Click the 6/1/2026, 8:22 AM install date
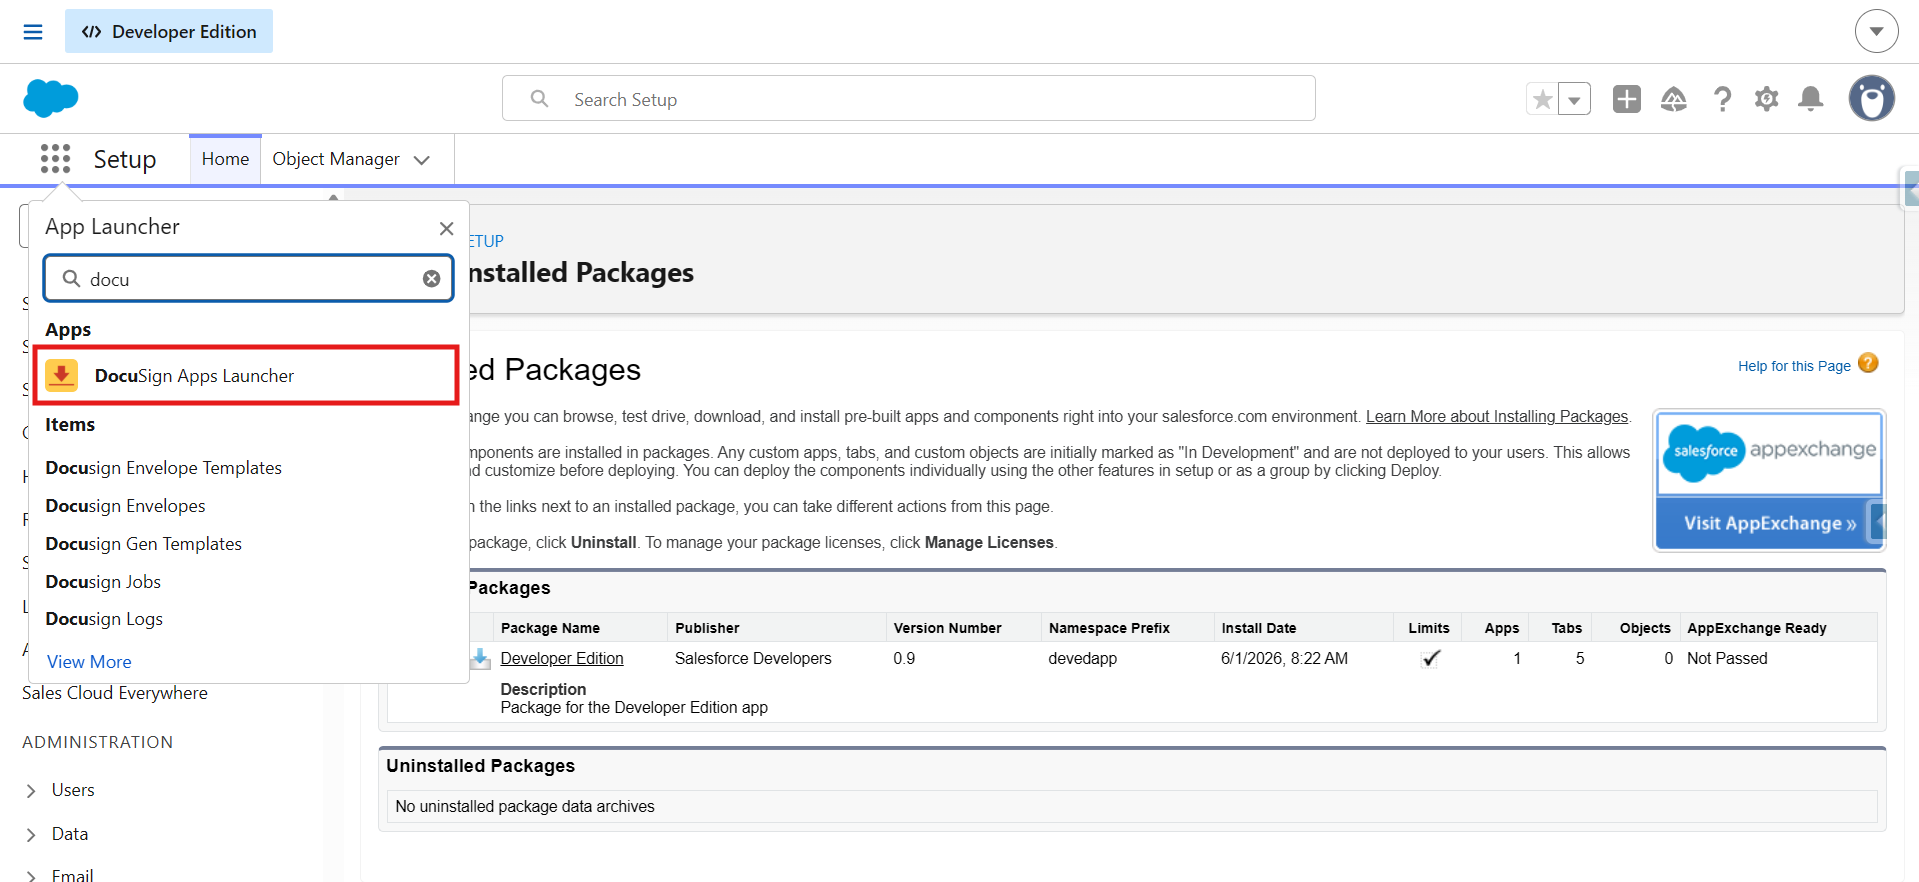Screen dimensions: 1919x882 coord(1284,658)
